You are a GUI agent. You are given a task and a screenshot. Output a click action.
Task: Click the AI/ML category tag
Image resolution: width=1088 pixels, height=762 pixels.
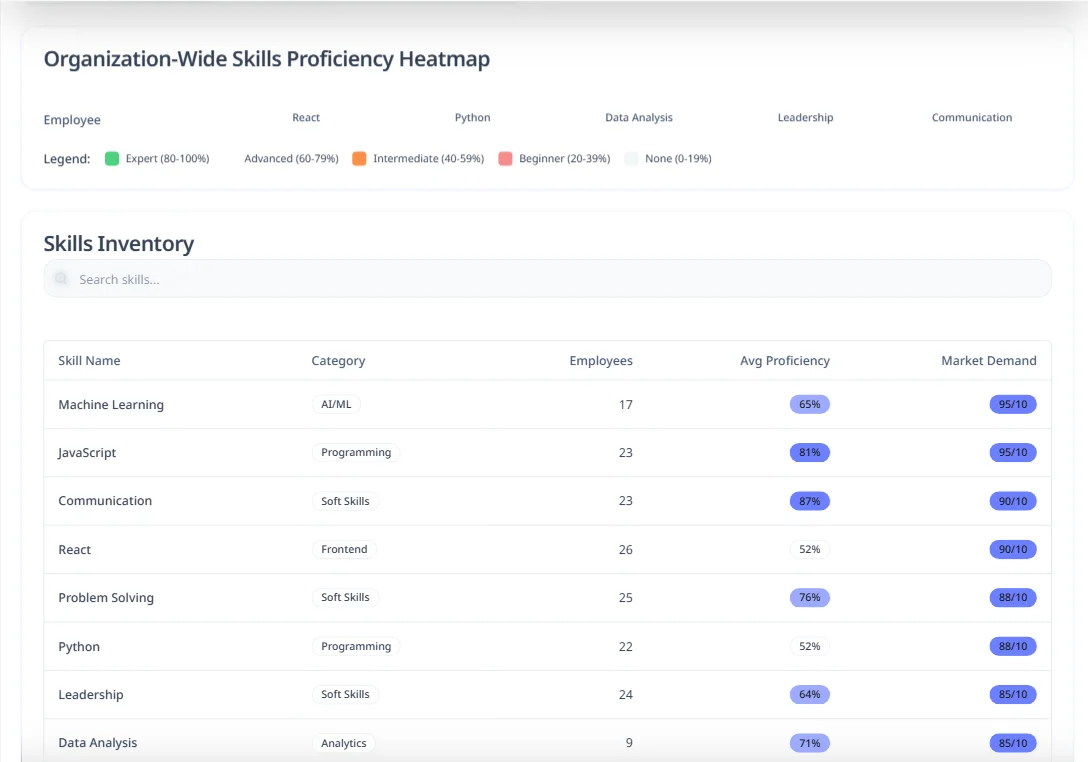coord(336,404)
